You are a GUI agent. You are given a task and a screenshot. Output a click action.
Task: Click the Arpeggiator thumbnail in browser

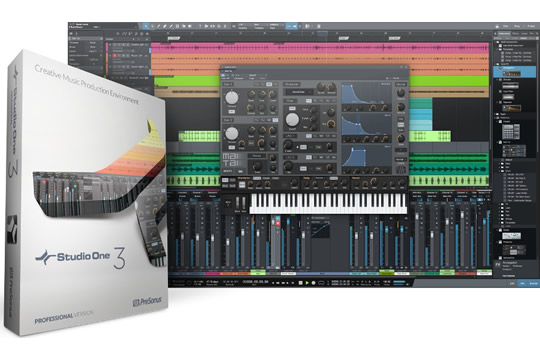click(512, 74)
